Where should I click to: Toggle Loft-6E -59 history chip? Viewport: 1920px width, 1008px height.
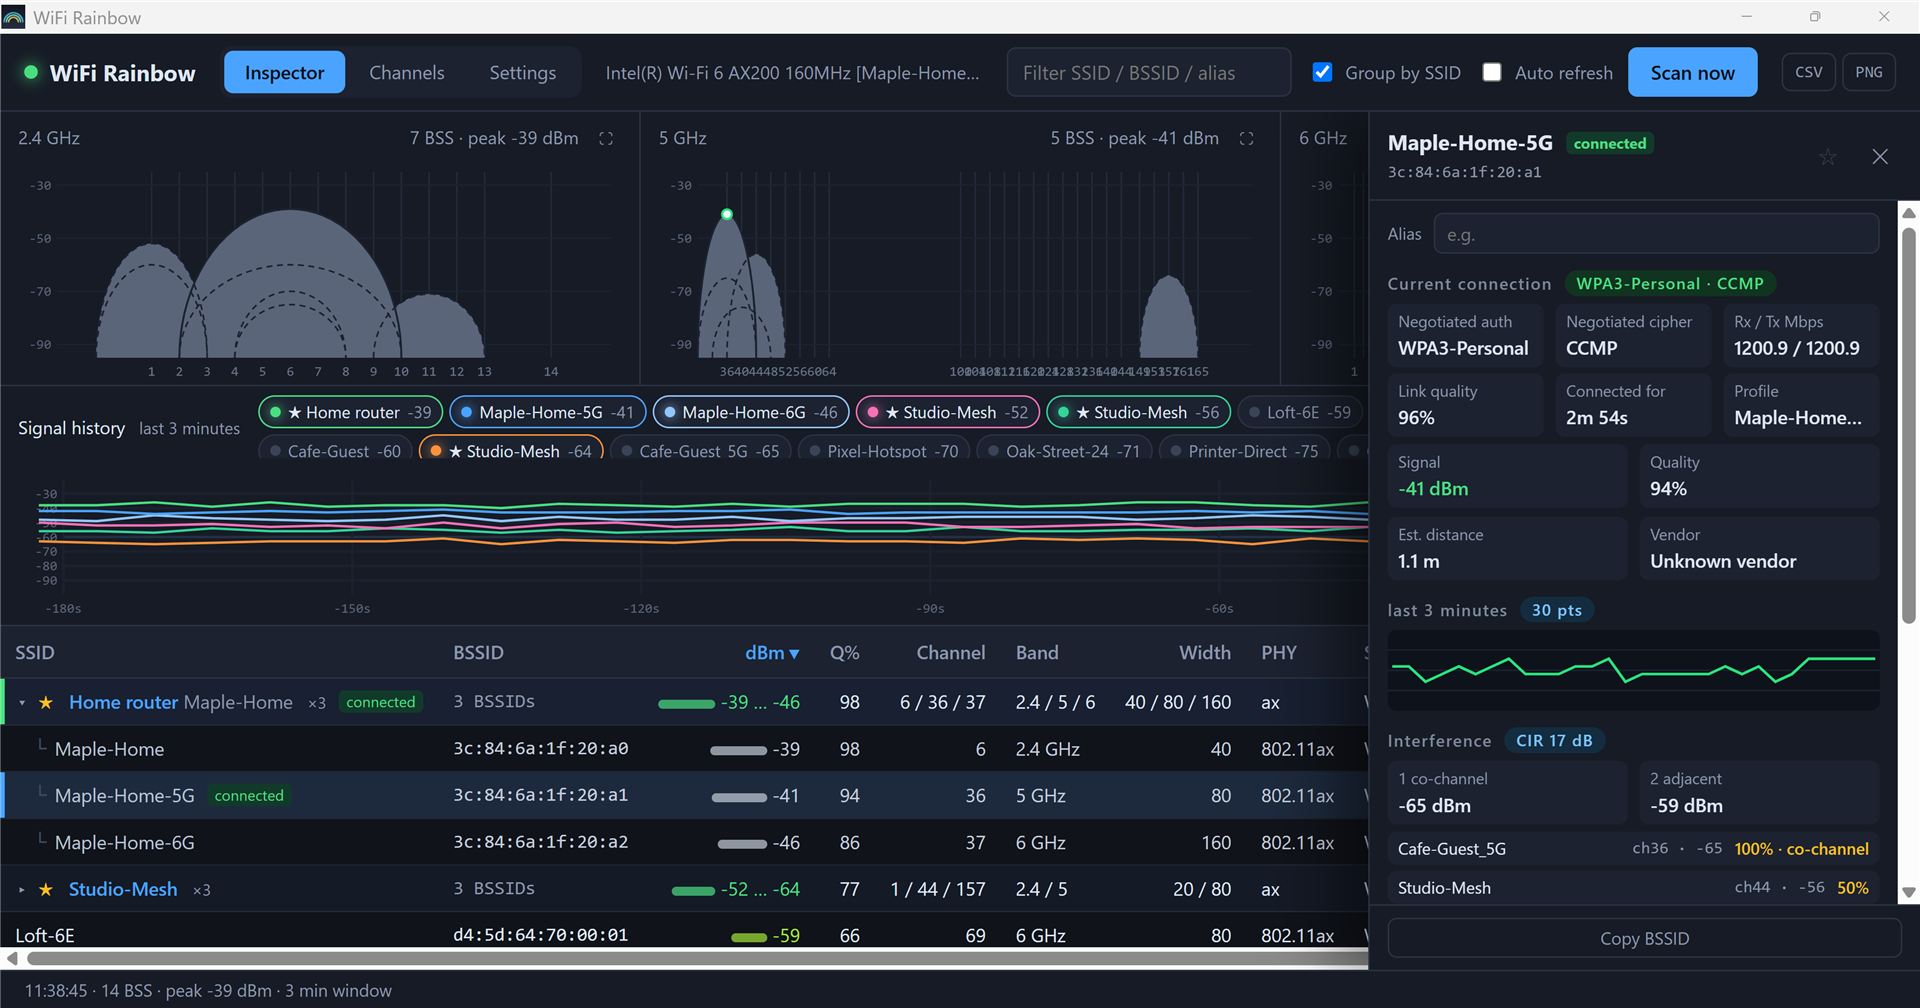[1300, 412]
